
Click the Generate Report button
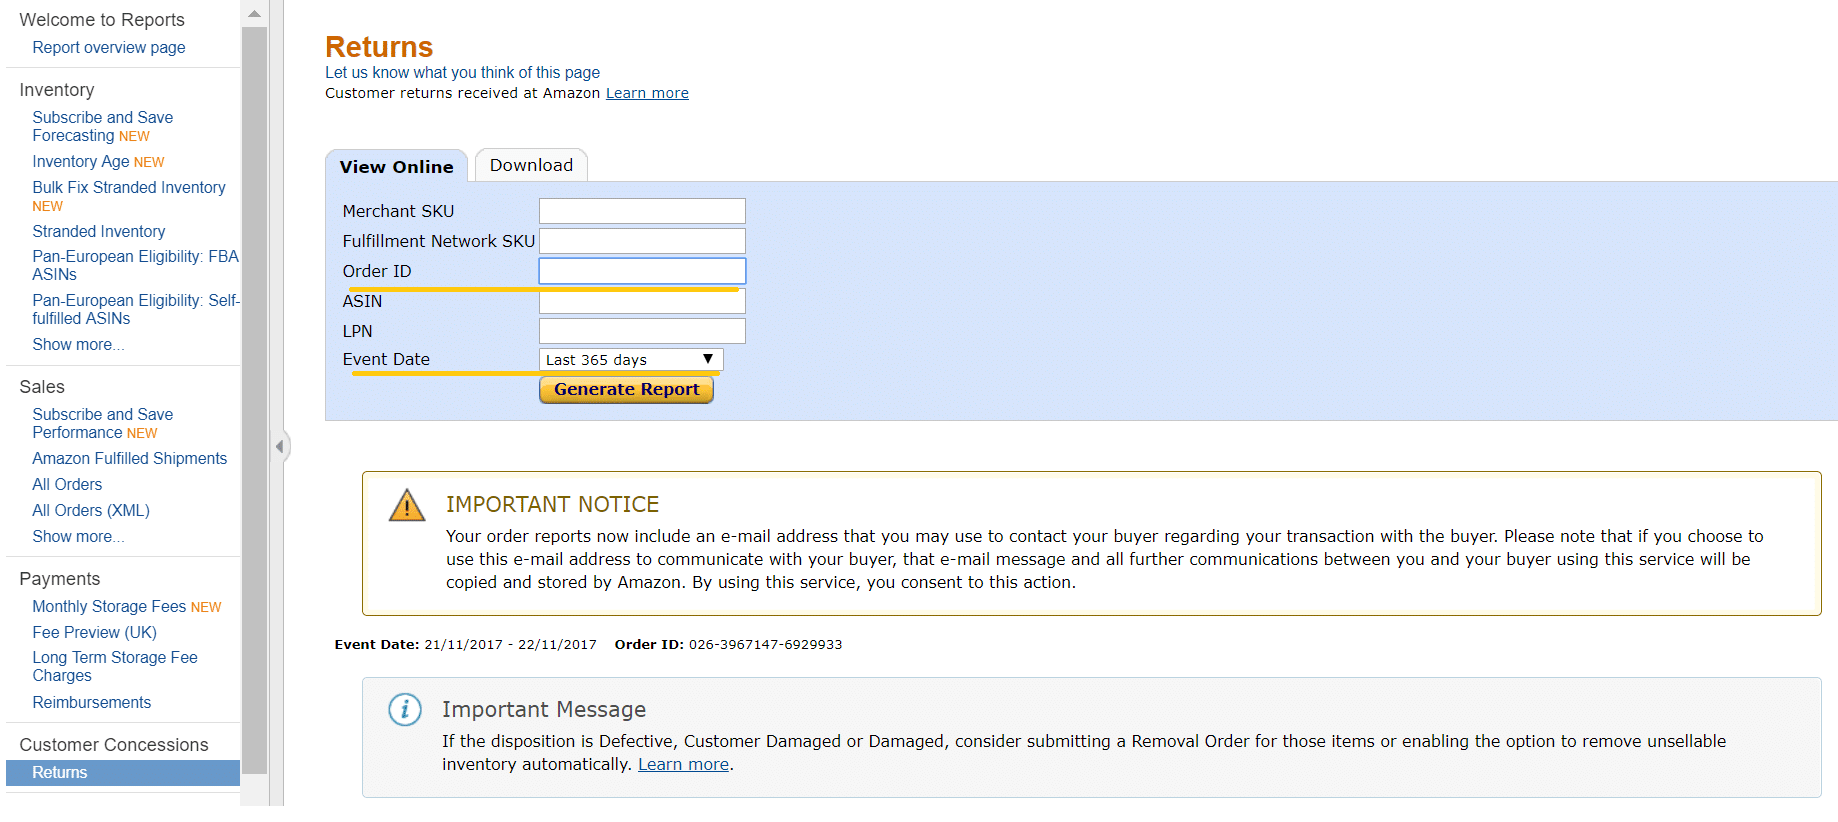[x=626, y=389]
